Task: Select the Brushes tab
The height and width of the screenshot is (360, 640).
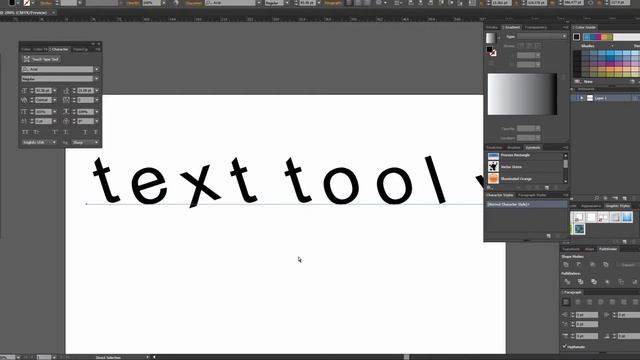Action: coord(513,147)
